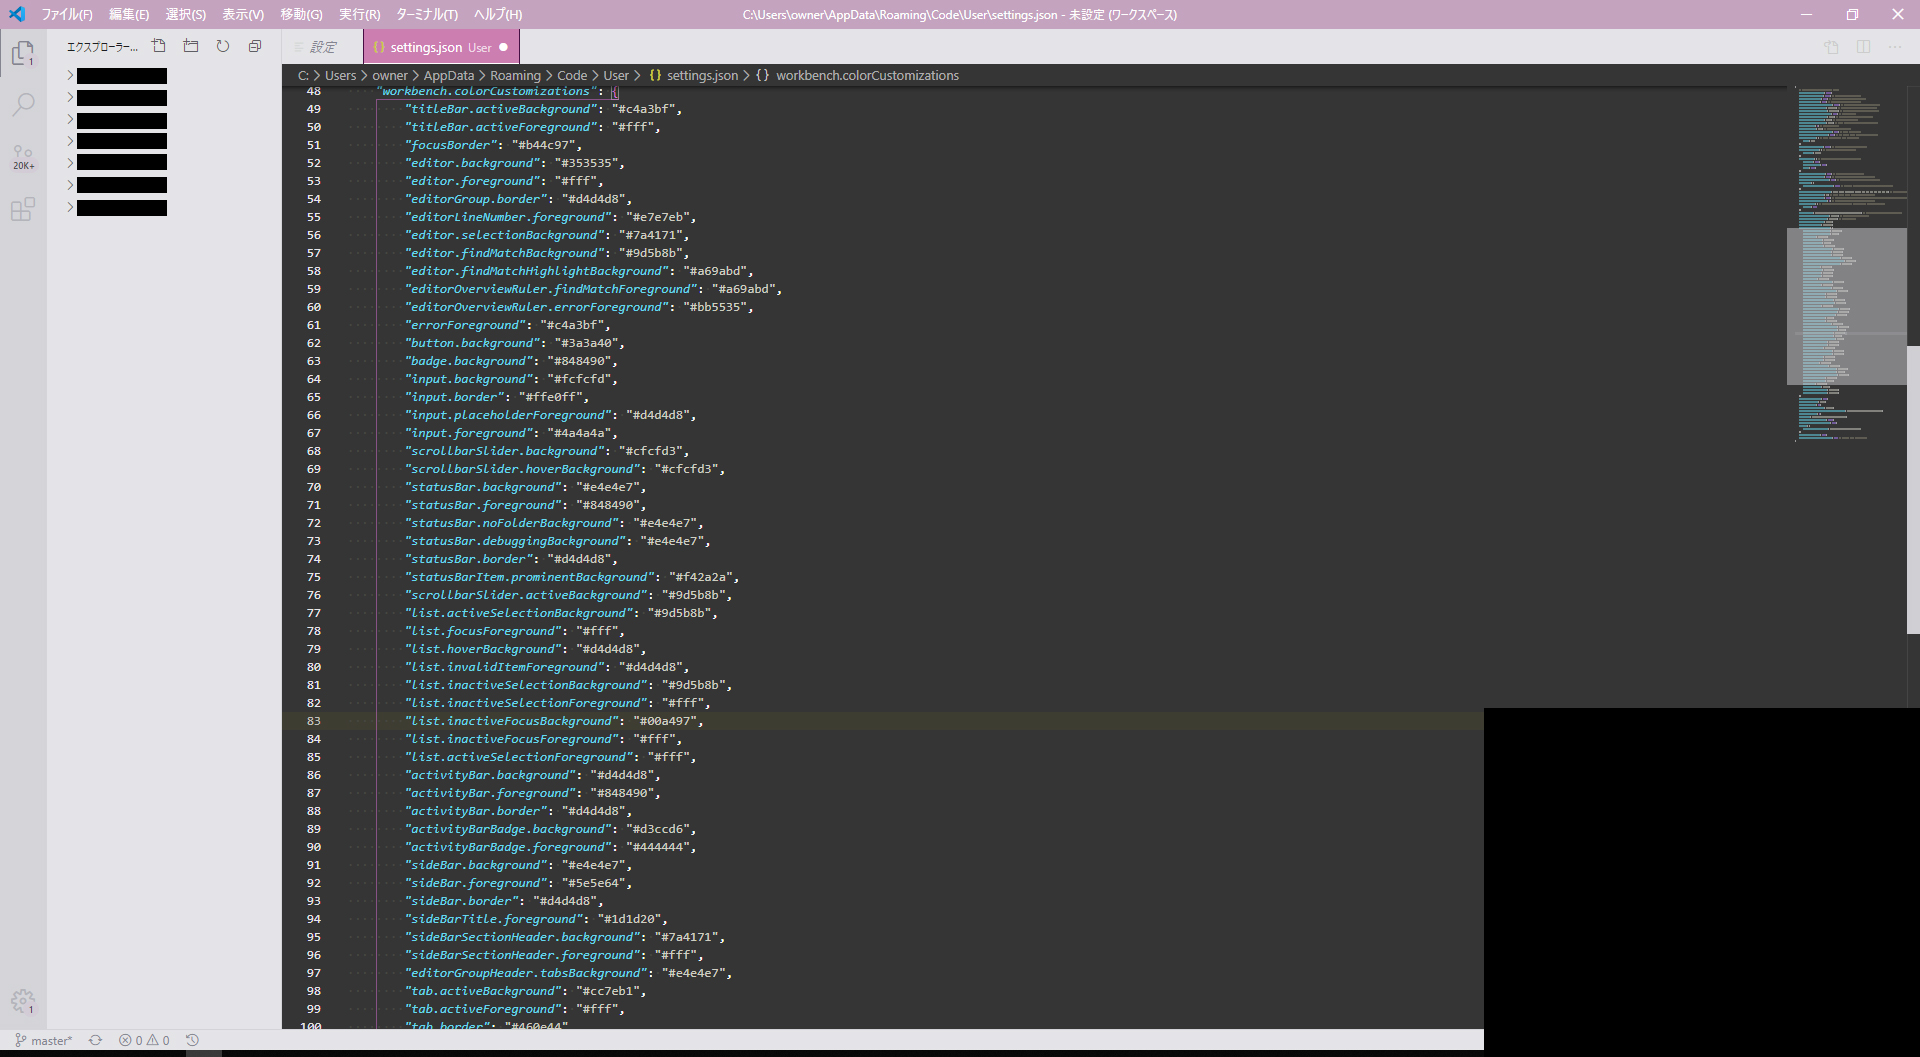Click the master* branch indicator
Screen dimensions: 1920x1057
click(42, 1040)
